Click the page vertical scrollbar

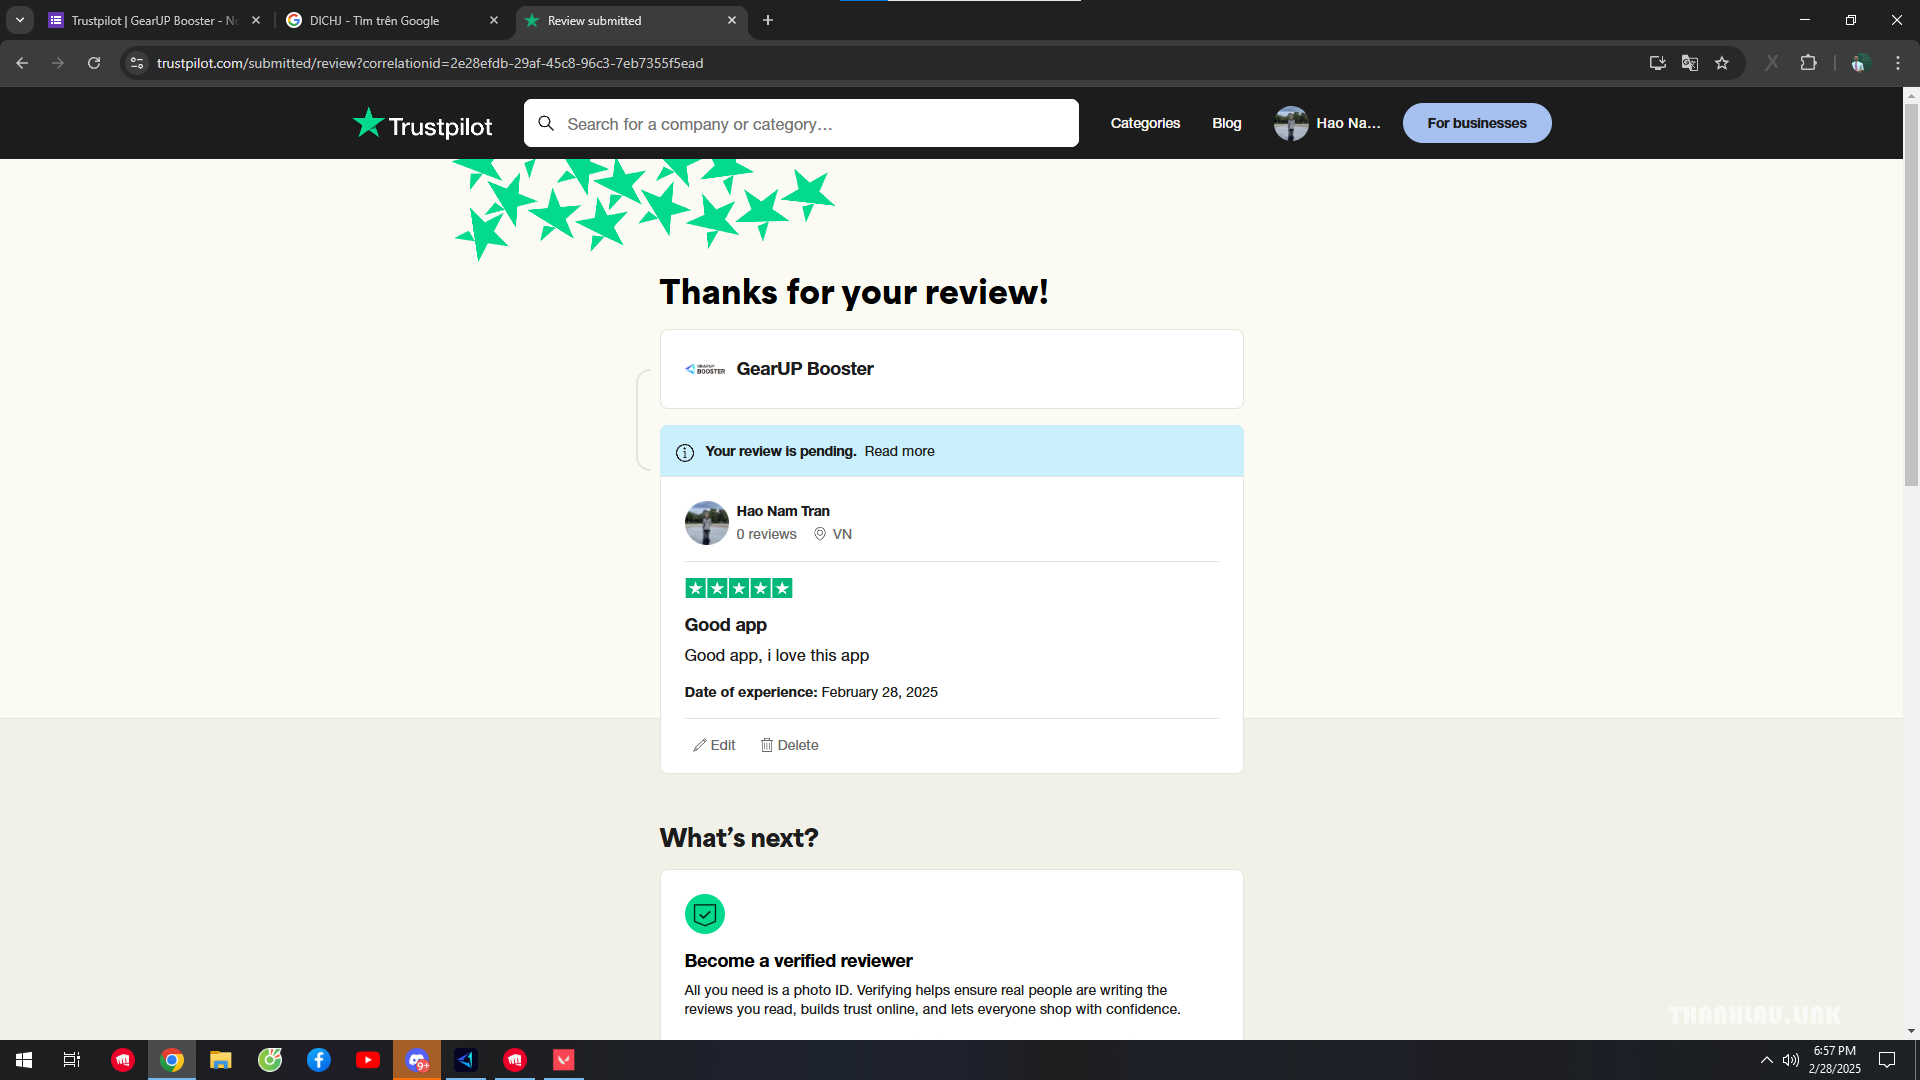coord(1911,295)
